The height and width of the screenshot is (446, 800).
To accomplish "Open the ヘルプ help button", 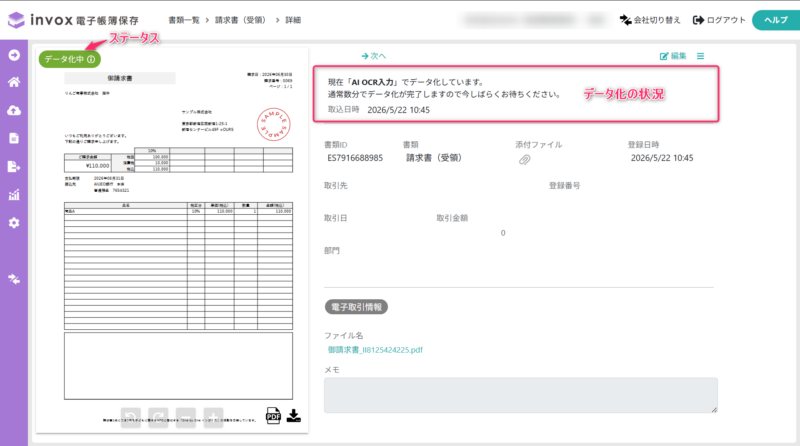I will coord(776,20).
